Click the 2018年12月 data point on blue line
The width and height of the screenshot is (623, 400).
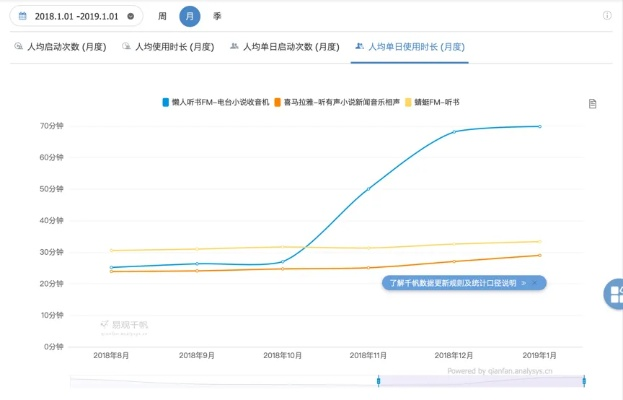click(x=454, y=132)
